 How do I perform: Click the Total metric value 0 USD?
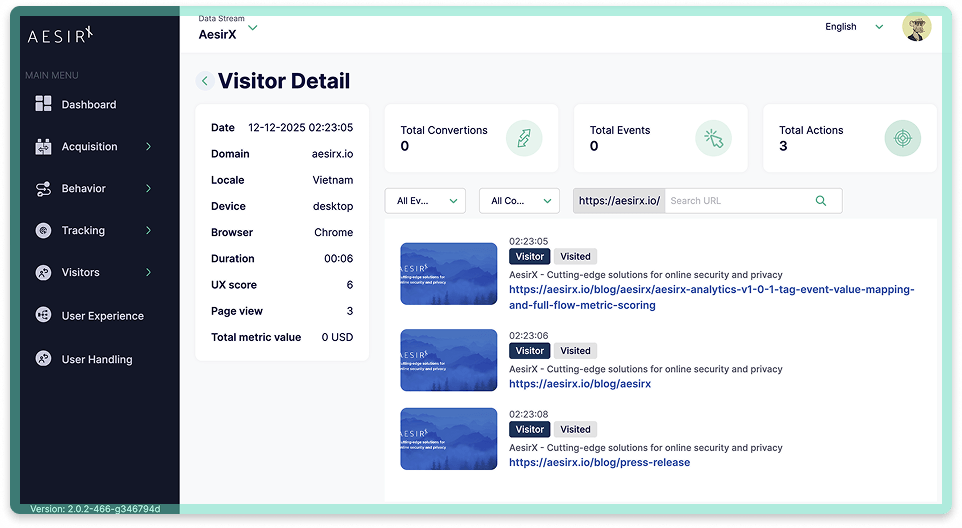[x=337, y=337]
